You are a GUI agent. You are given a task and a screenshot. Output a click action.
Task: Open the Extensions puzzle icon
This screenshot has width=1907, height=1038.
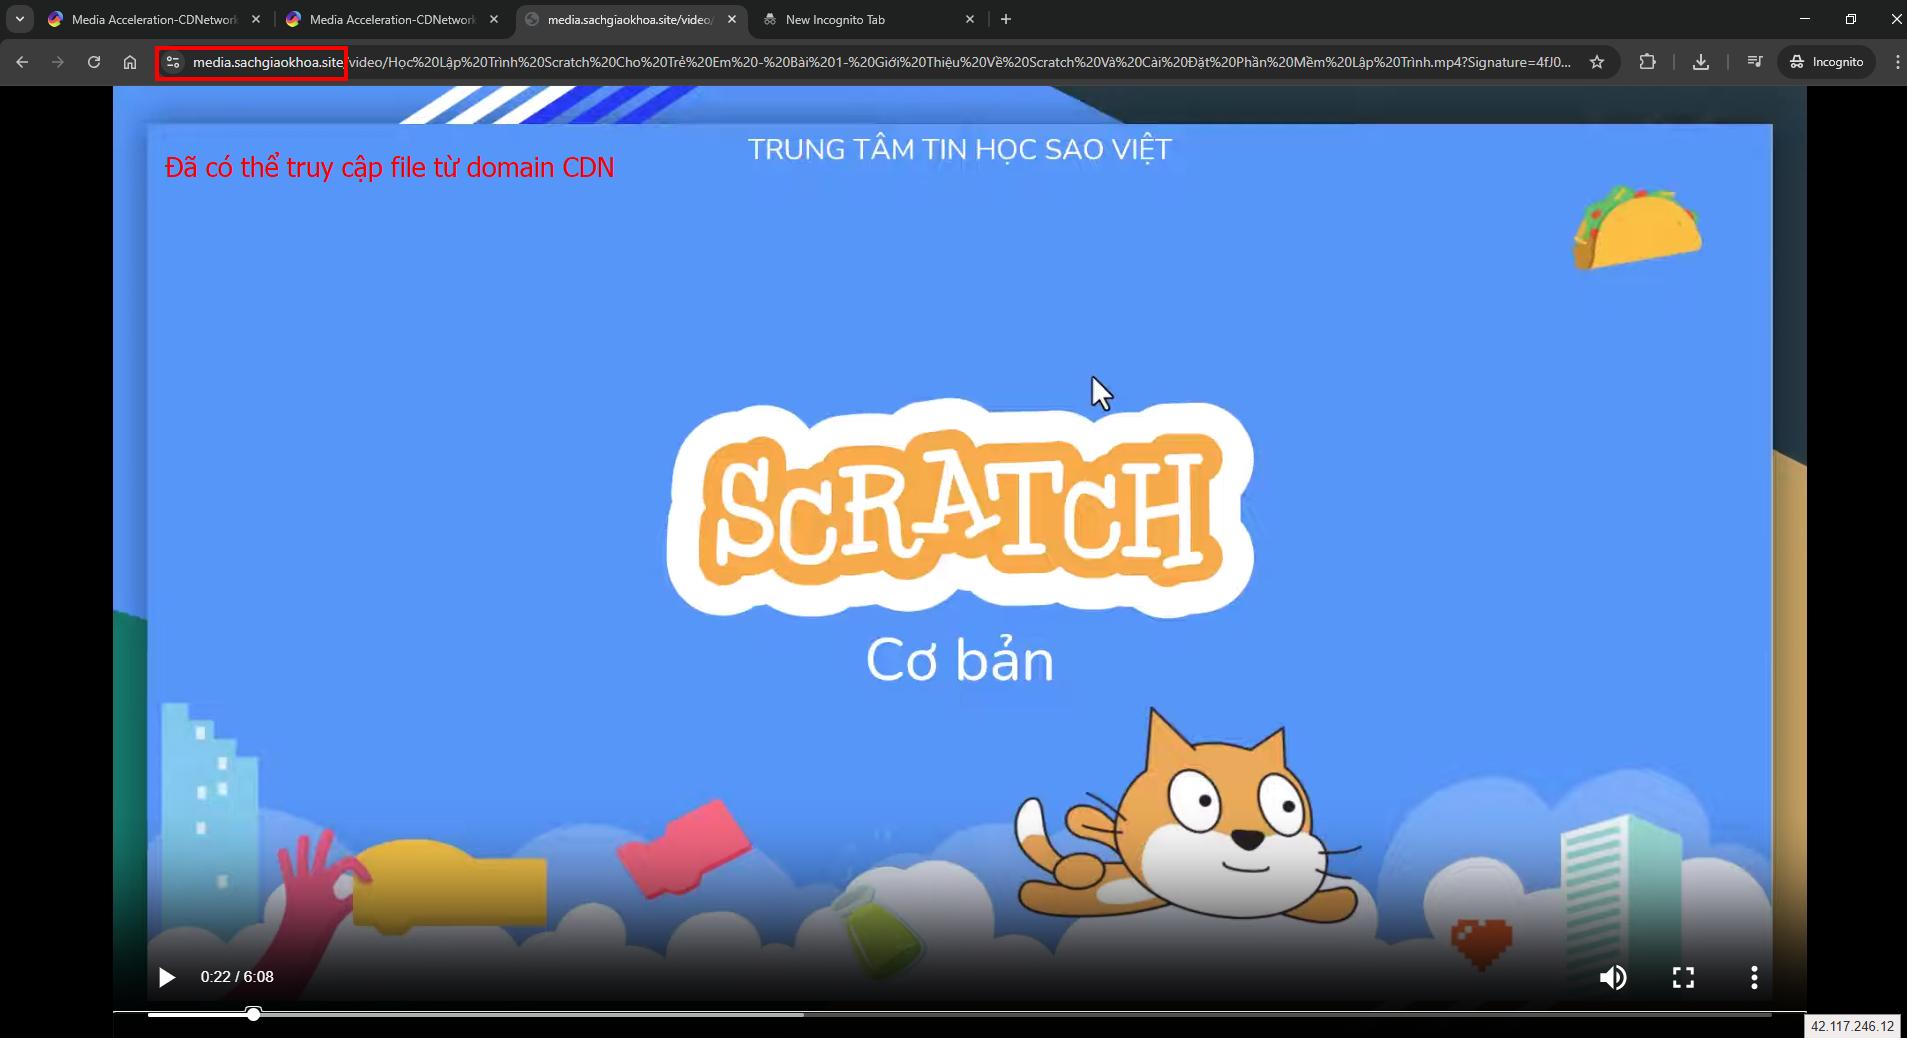[1647, 62]
